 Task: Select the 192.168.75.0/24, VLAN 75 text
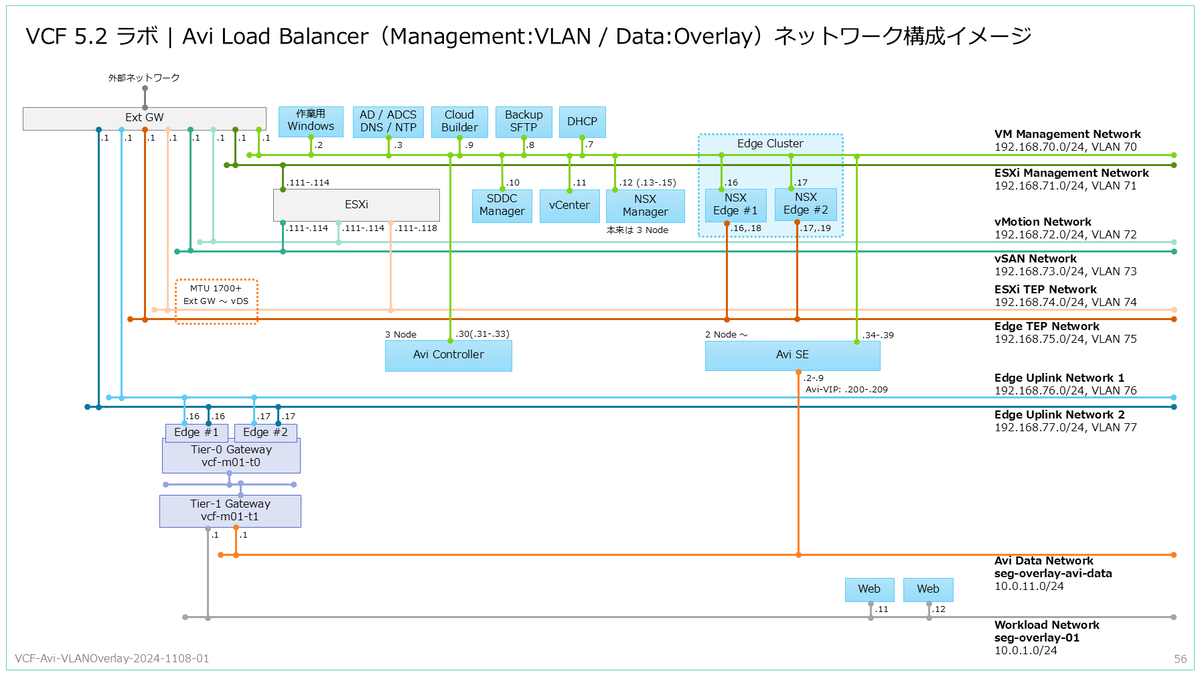tap(1065, 339)
